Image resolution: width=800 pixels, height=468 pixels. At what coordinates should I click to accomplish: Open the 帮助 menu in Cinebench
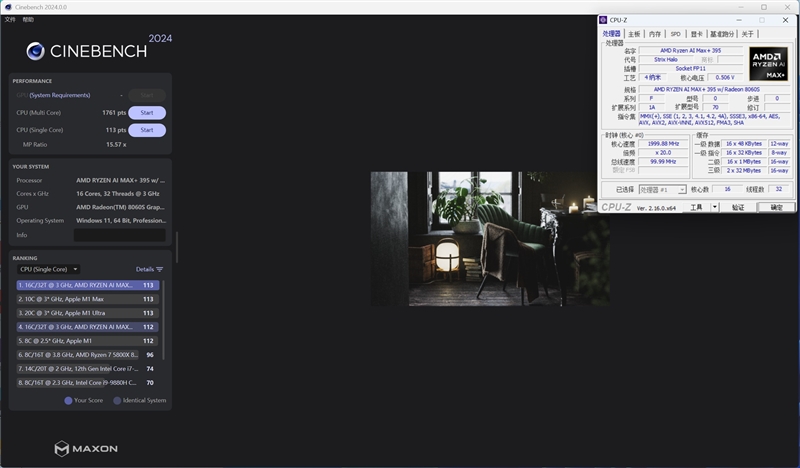(28, 19)
